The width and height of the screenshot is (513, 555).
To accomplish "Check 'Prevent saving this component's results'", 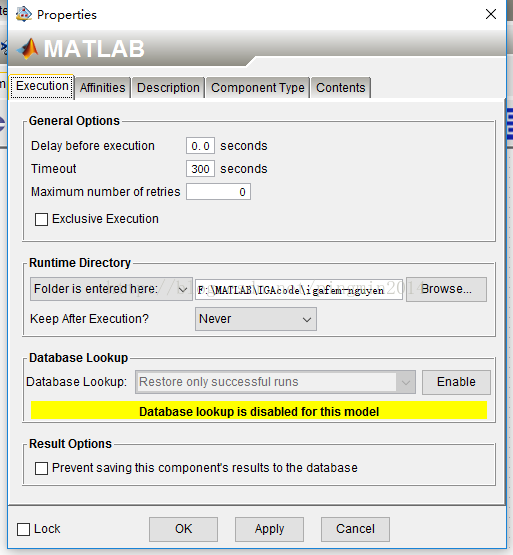I will pyautogui.click(x=41, y=468).
